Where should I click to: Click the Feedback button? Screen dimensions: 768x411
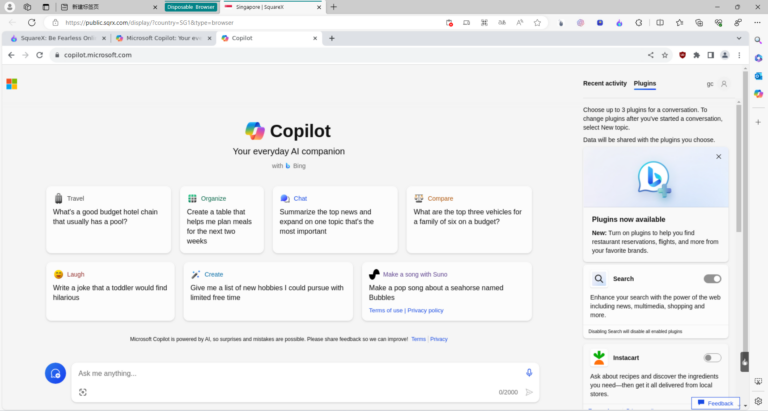click(x=715, y=403)
